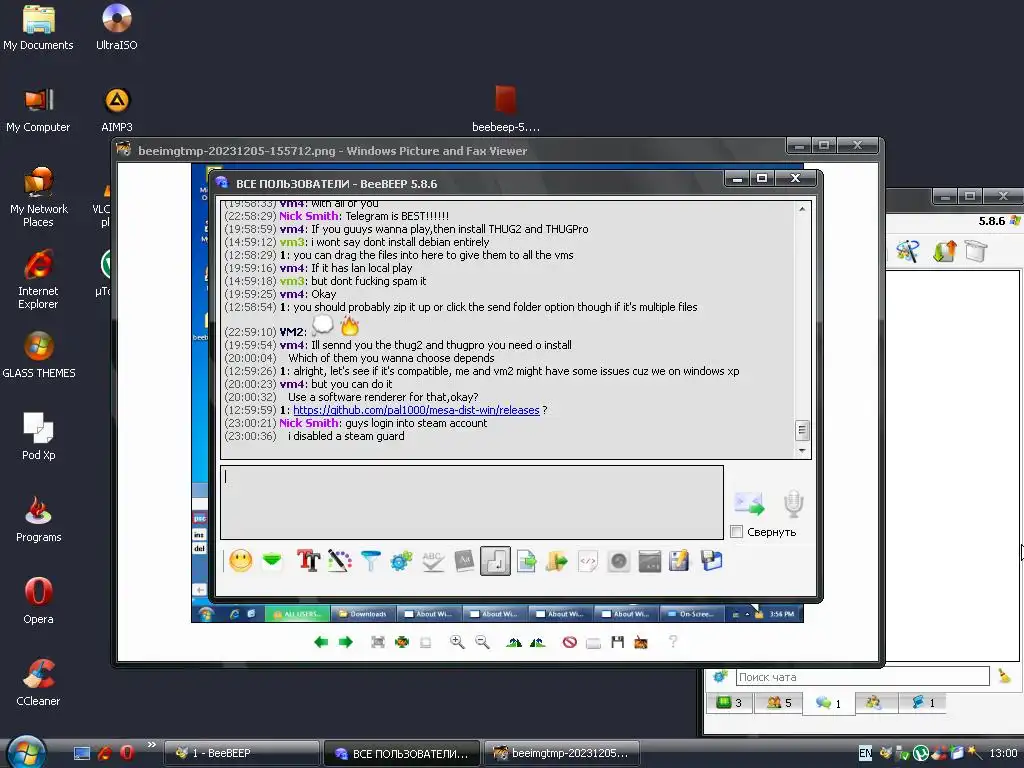Start slide show in Picture Viewer
Image resolution: width=1024 pixels, height=768 pixels.
point(426,643)
